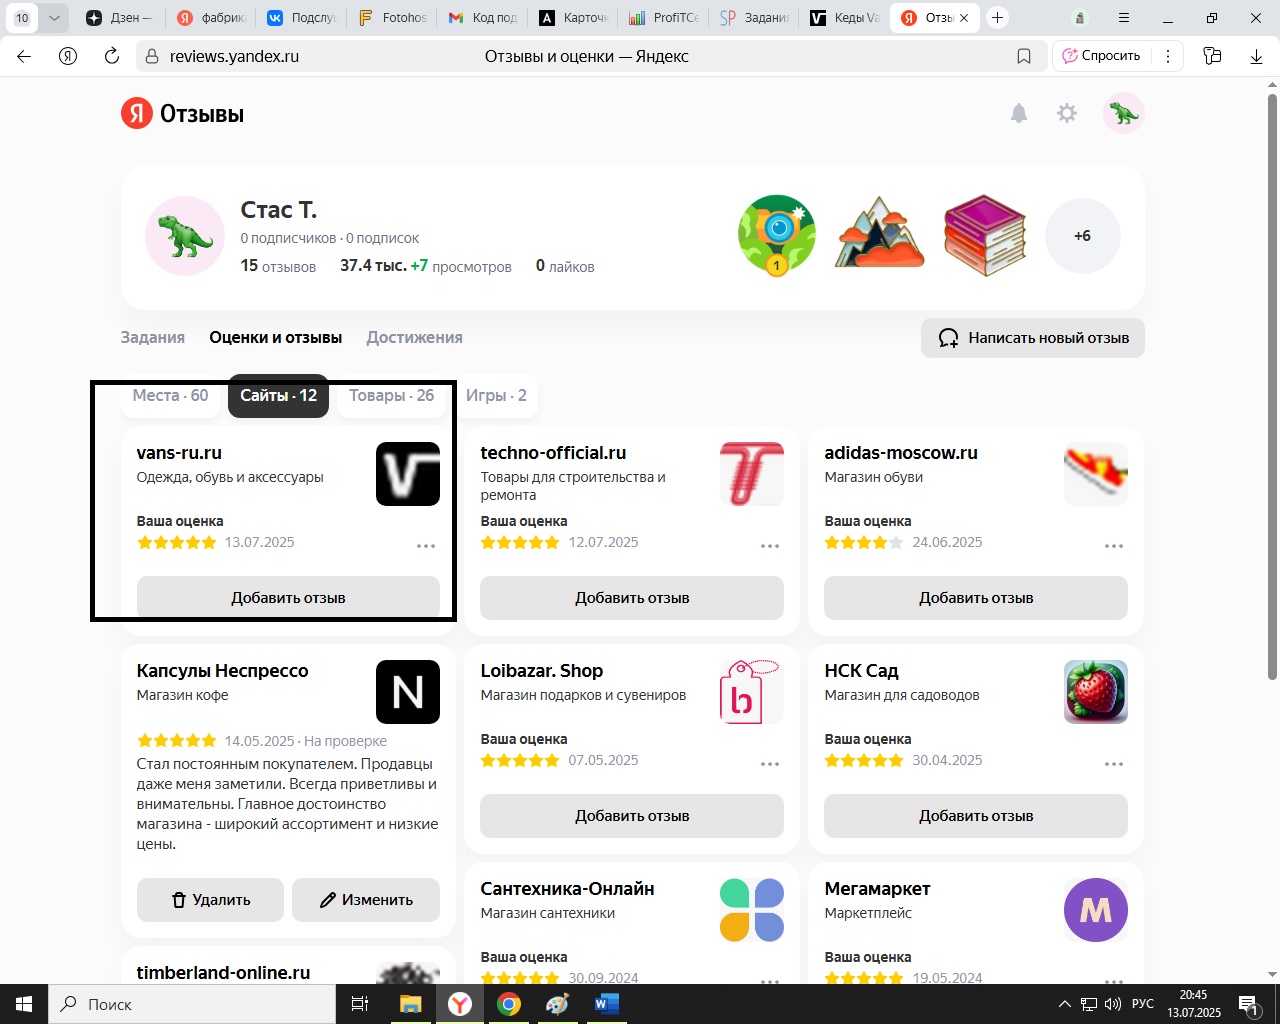Click the Яндекс home icon in toolbar
Screen dimensions: 1280x1024
[x=68, y=56]
